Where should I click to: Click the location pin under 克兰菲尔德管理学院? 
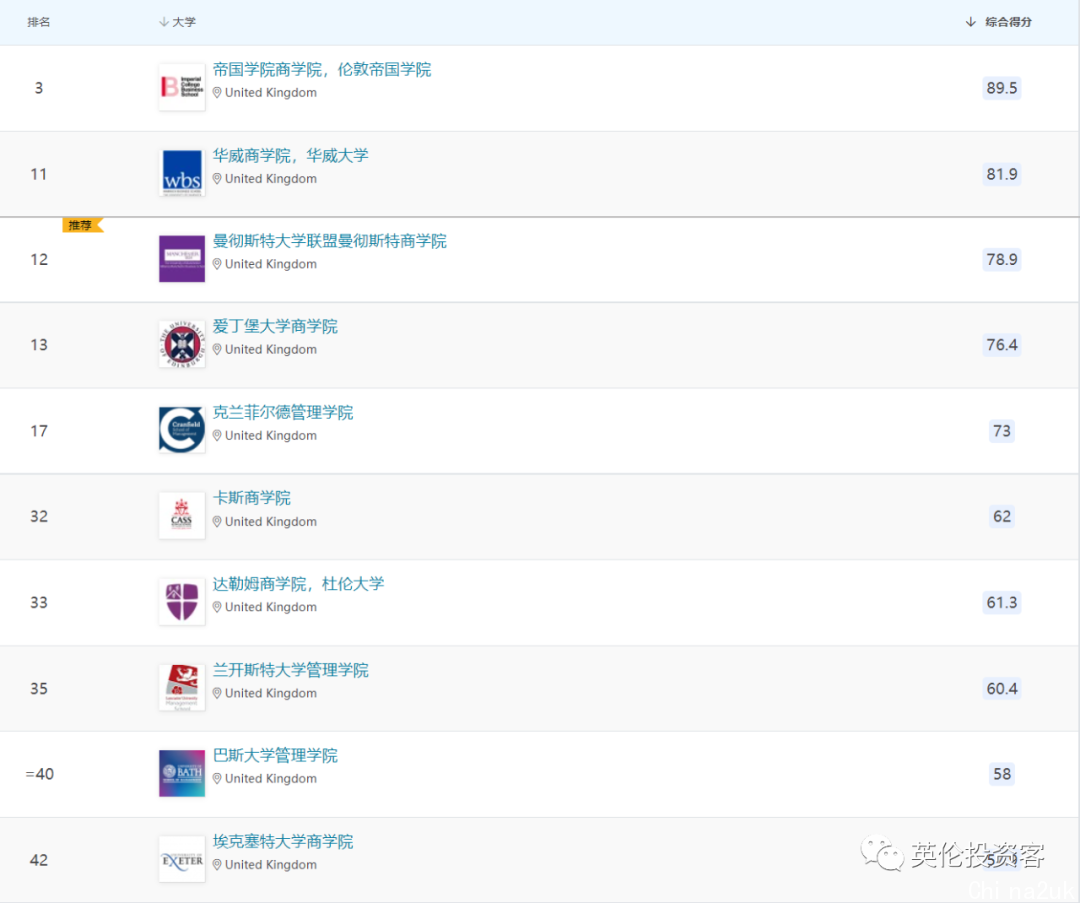point(217,435)
